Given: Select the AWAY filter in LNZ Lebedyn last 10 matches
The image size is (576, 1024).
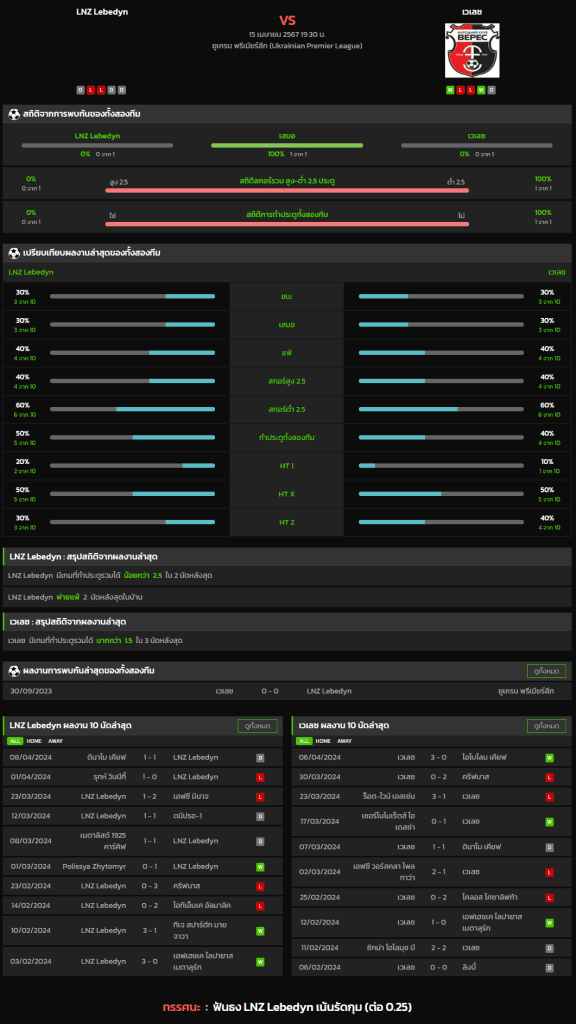Looking at the screenshot, I should (55, 741).
